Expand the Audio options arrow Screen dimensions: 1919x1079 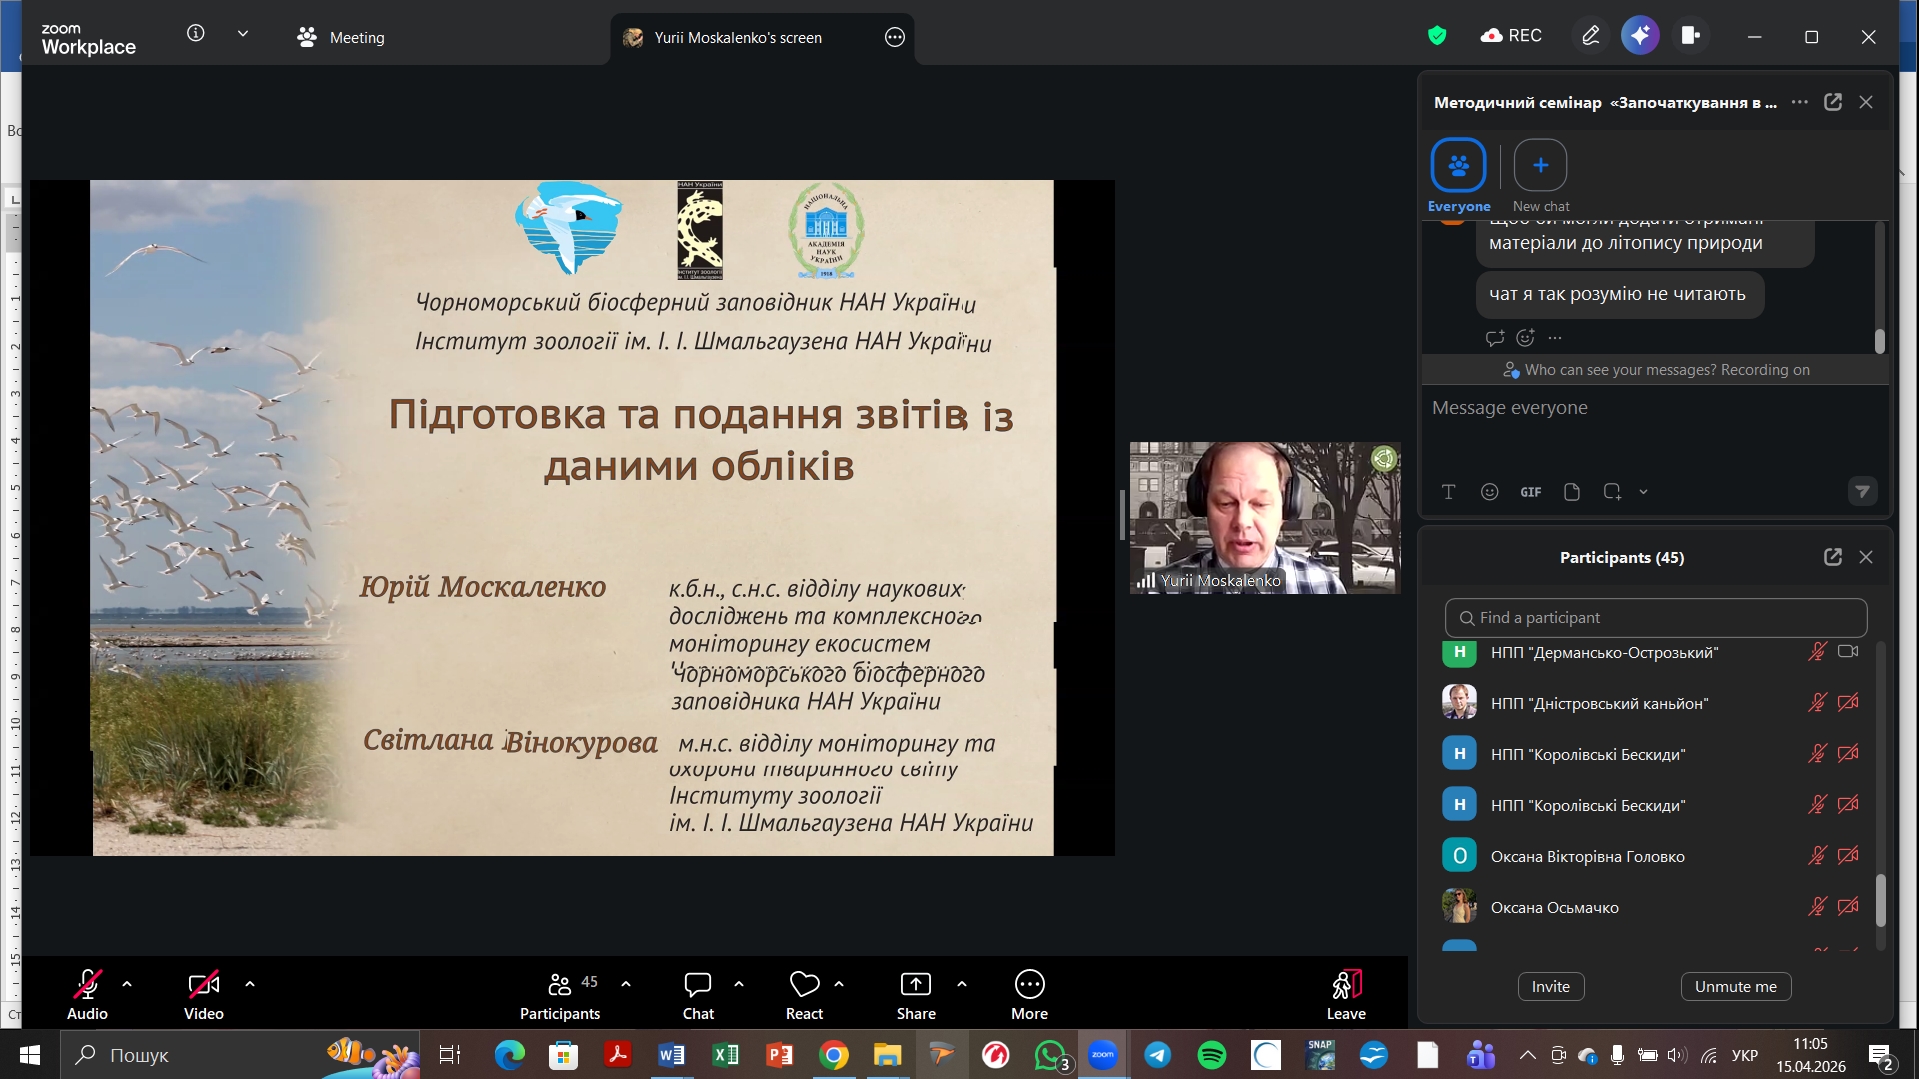pos(127,984)
